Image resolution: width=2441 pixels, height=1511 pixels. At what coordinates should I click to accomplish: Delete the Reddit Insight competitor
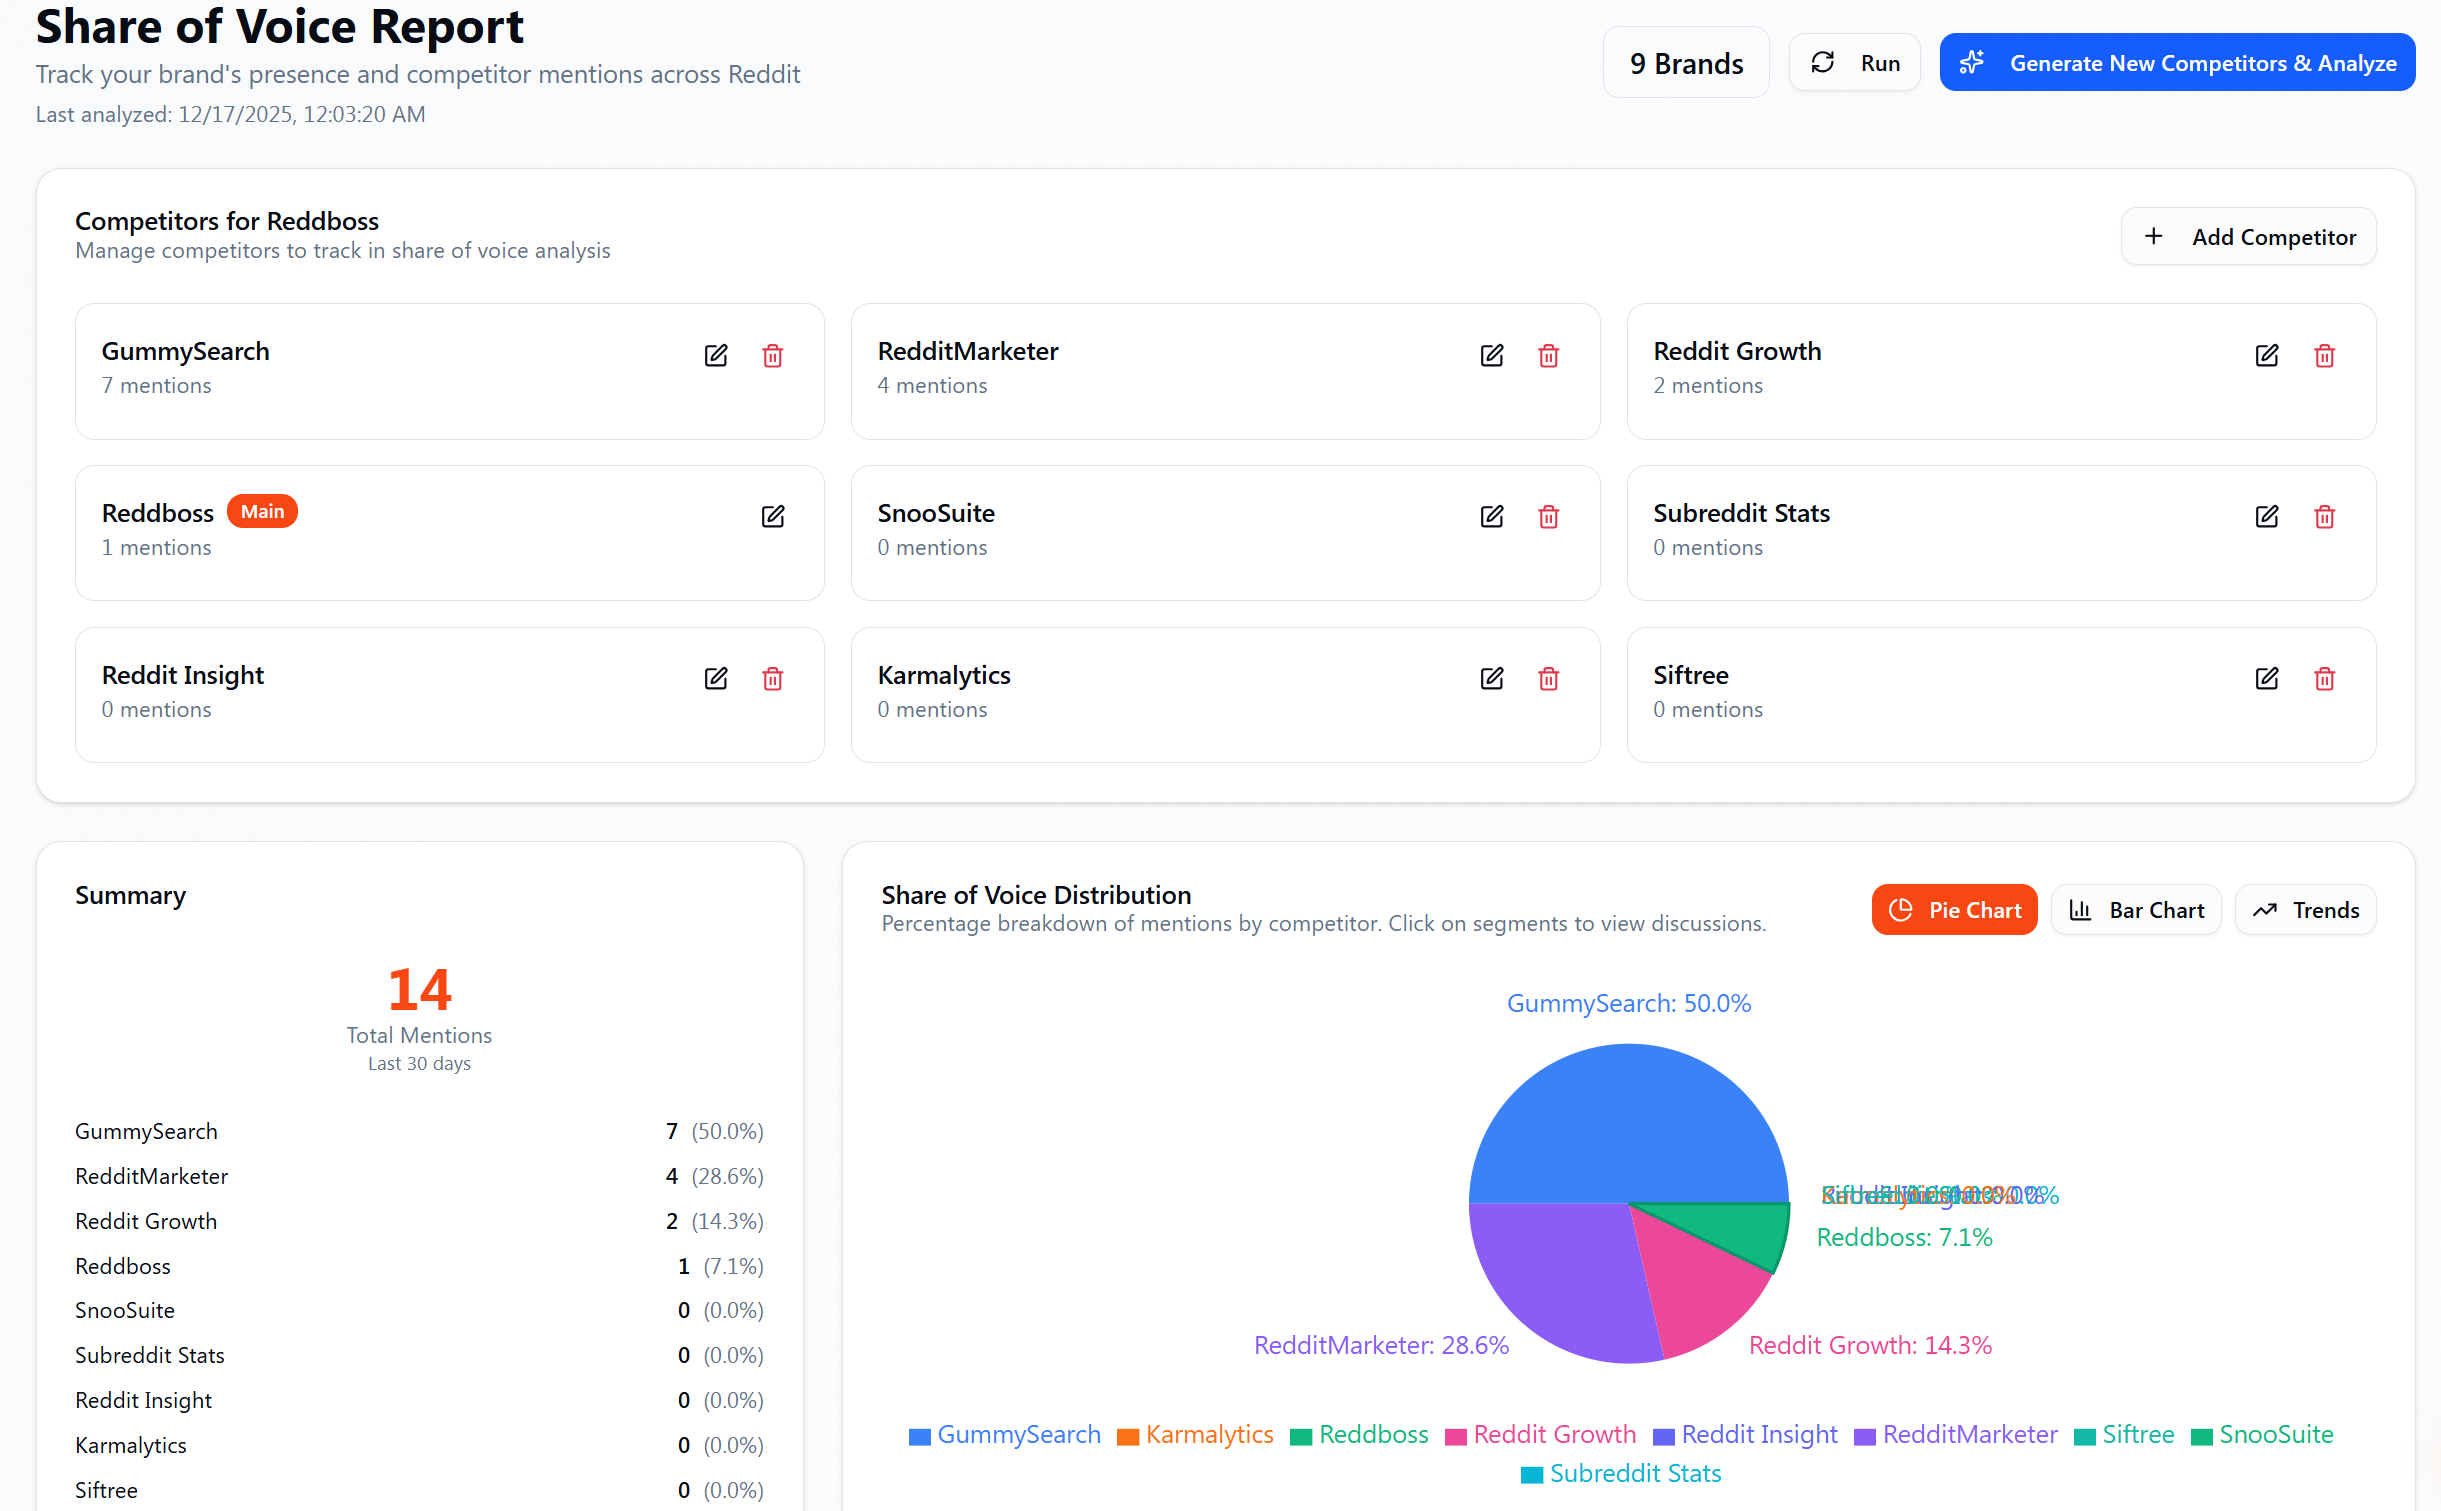pos(772,678)
